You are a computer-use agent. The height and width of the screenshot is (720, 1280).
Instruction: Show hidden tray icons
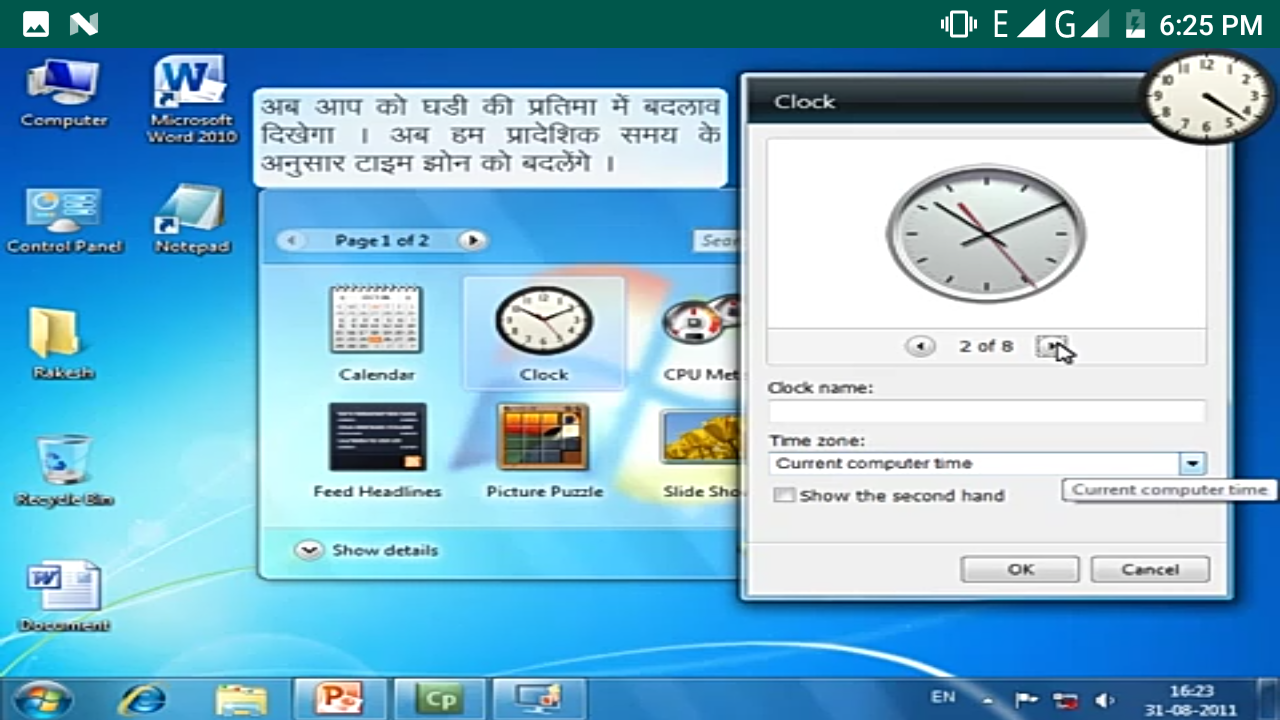pyautogui.click(x=988, y=700)
